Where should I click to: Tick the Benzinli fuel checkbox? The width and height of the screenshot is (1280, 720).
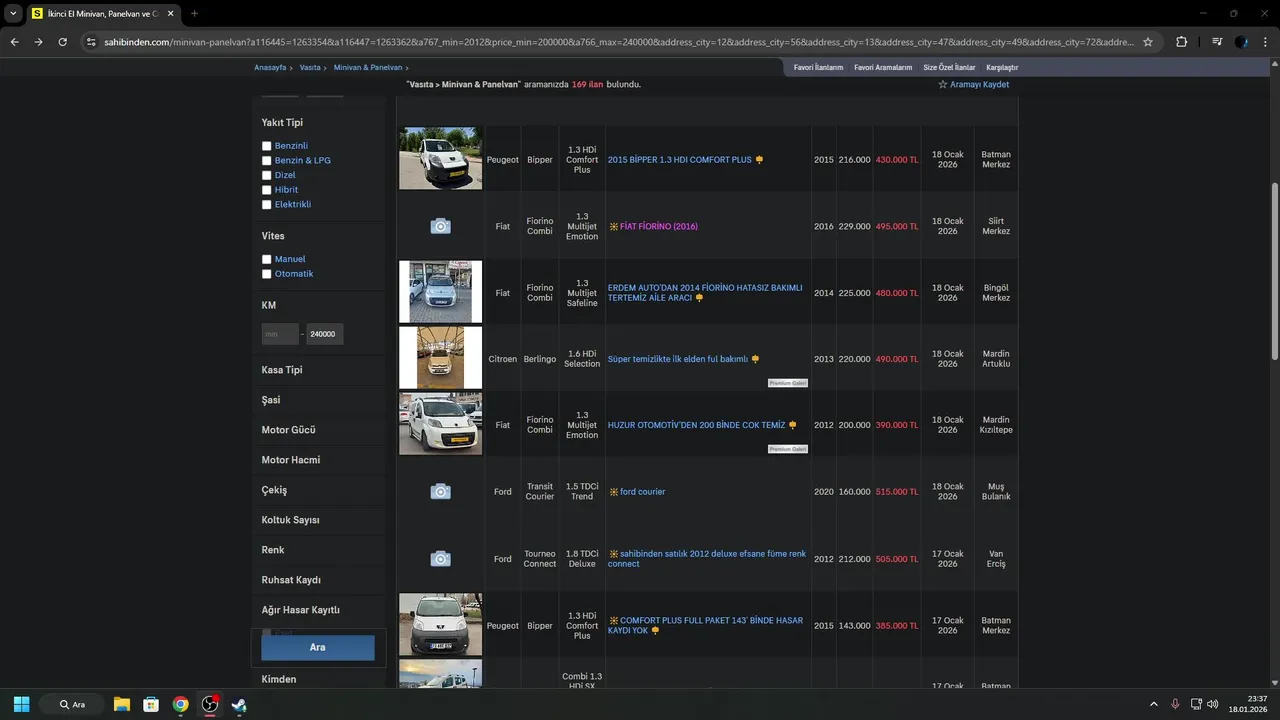267,146
